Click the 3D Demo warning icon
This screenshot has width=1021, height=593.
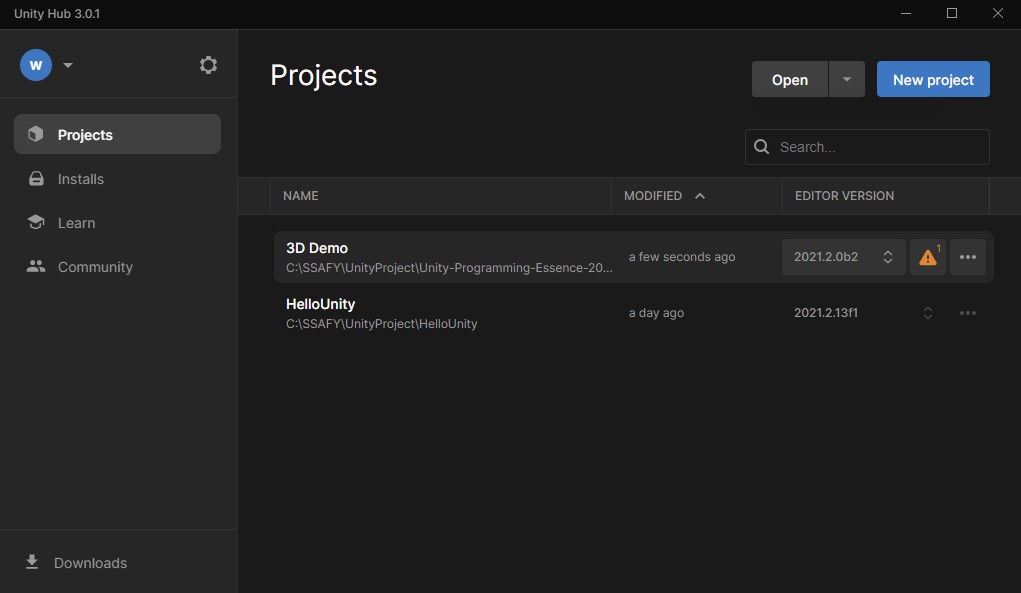[928, 257]
